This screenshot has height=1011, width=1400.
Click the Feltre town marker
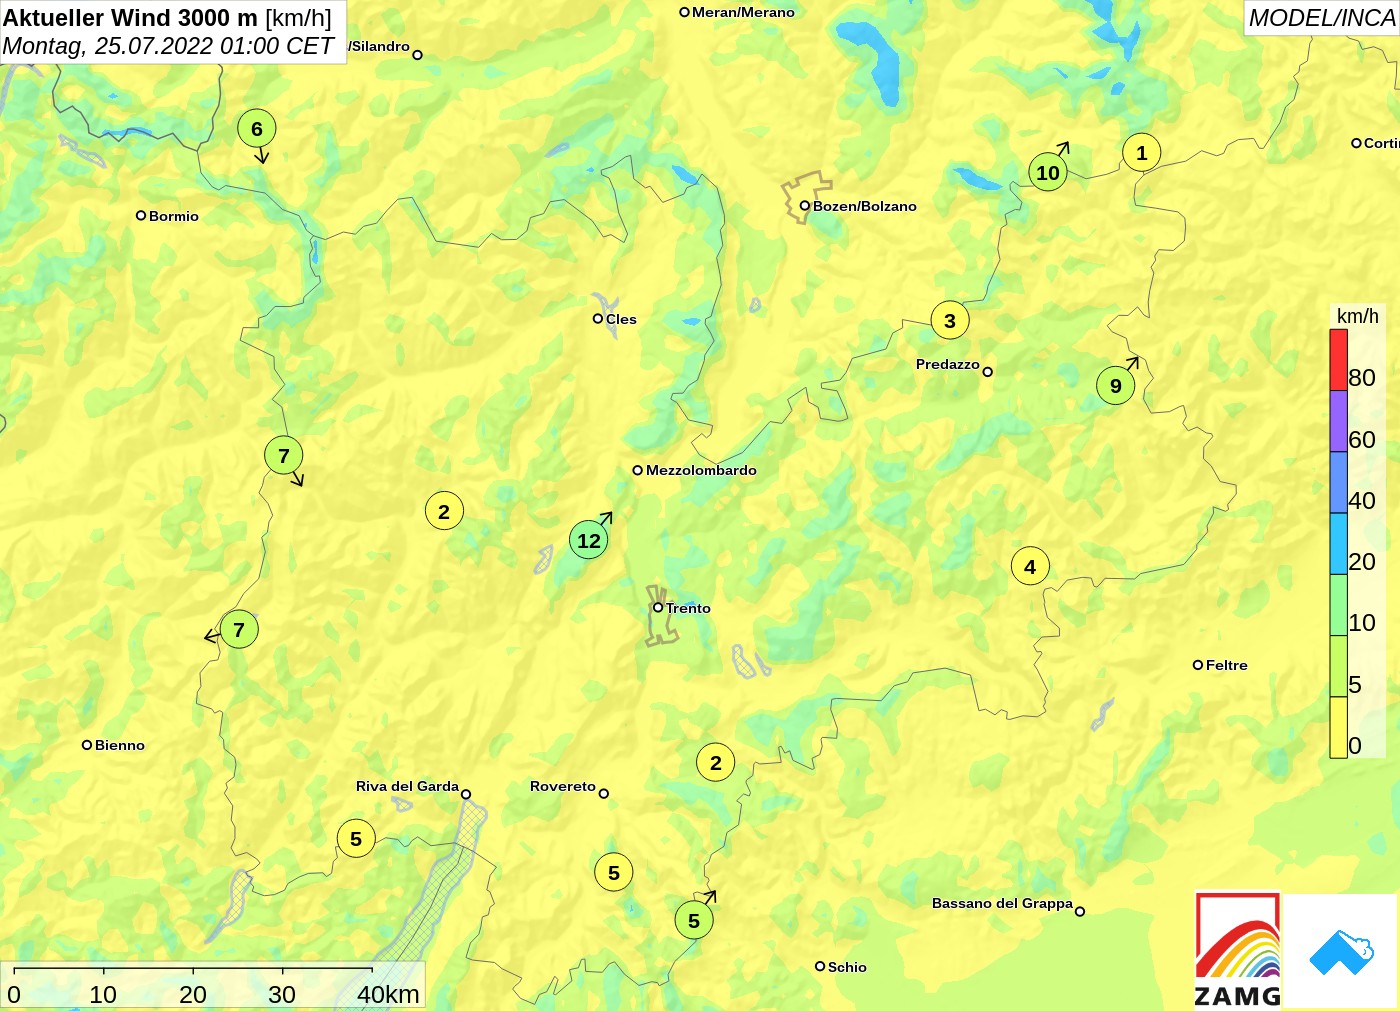click(1198, 665)
